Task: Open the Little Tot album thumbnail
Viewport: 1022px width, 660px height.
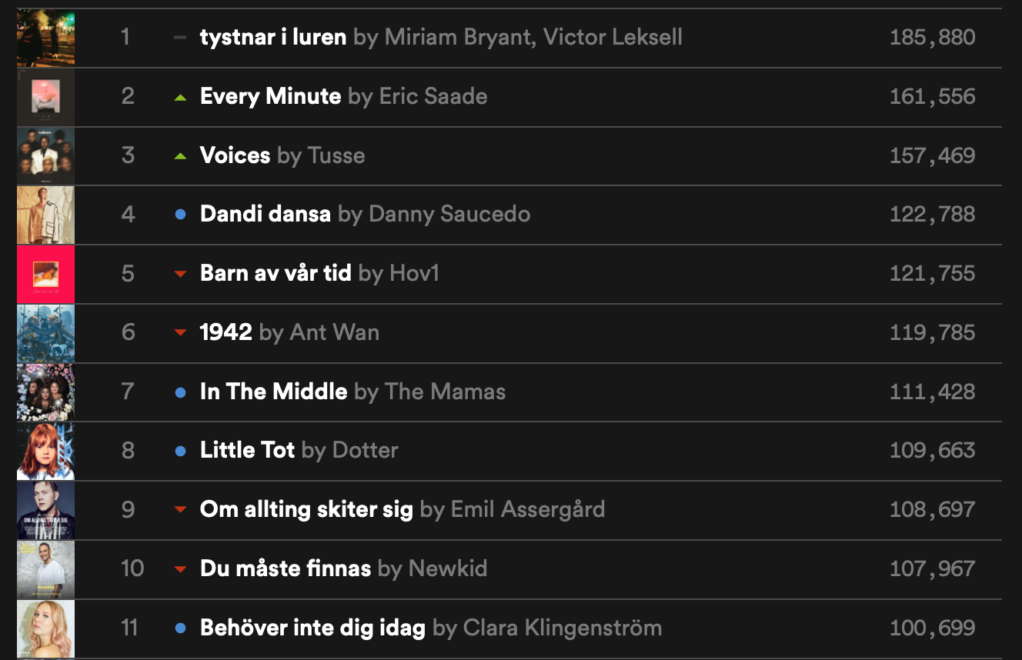Action: tap(46, 451)
